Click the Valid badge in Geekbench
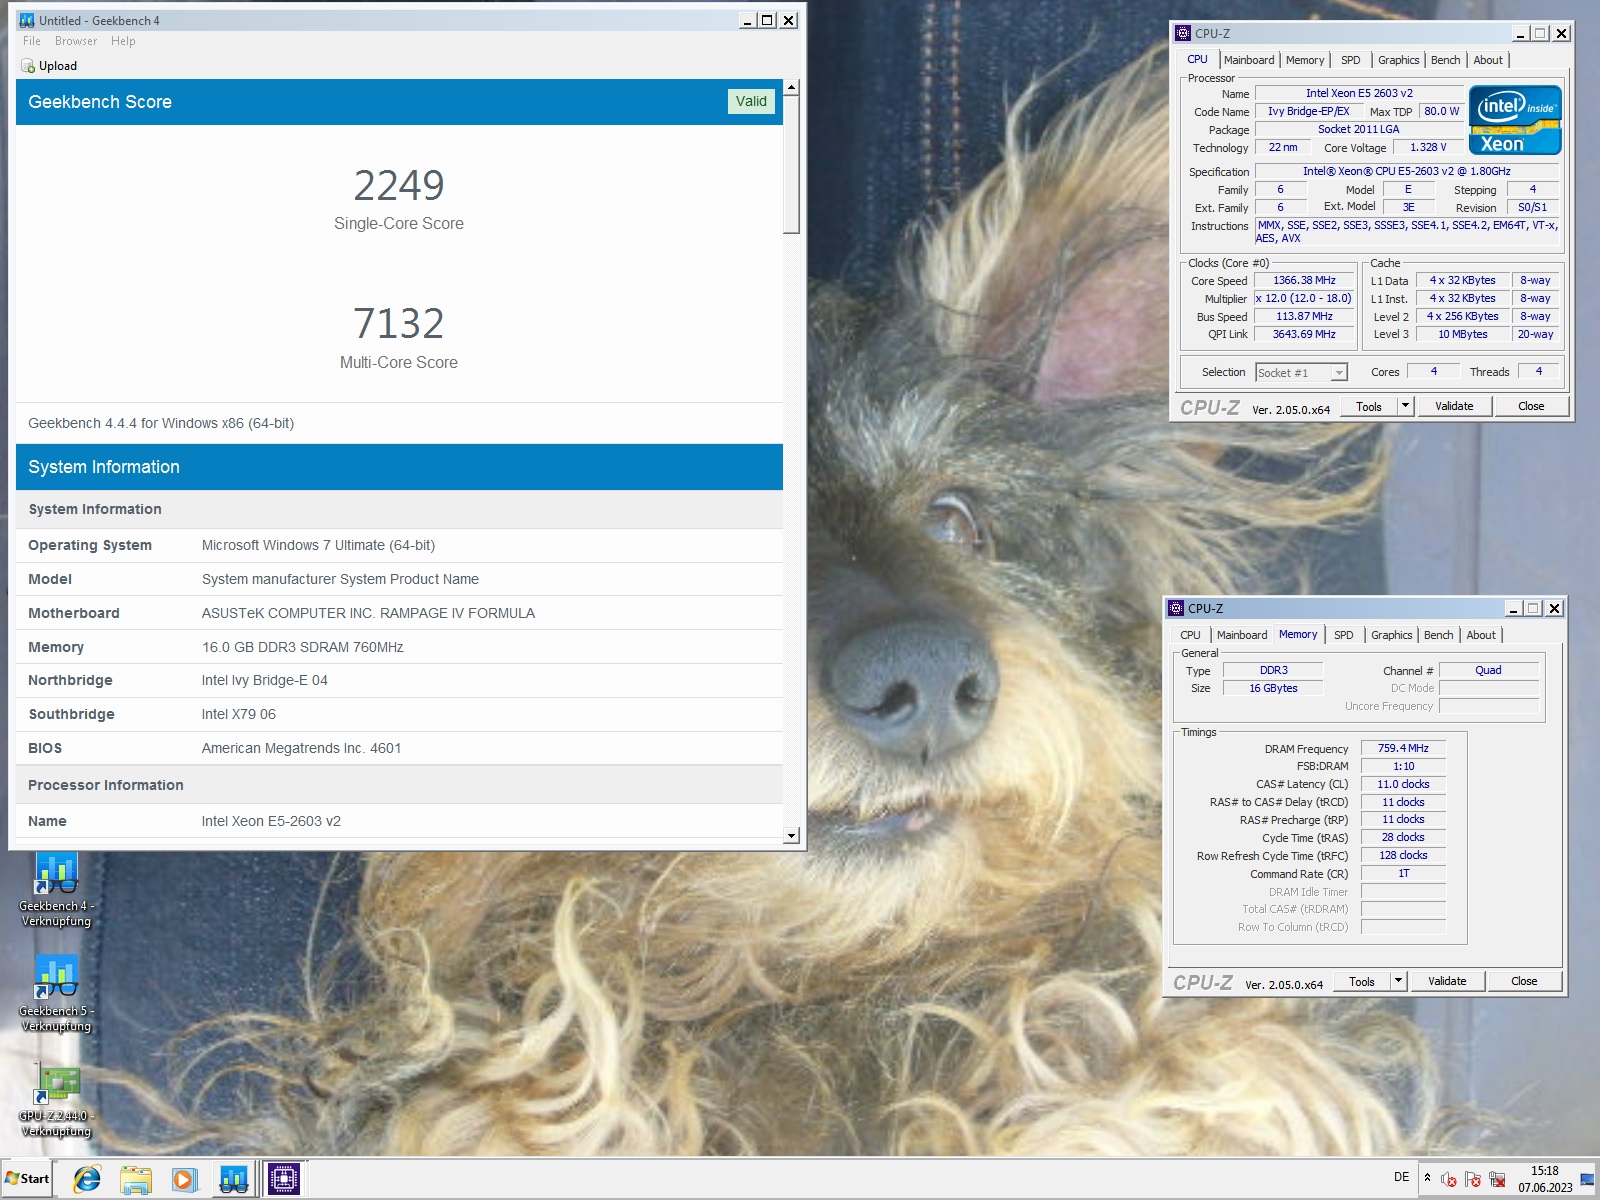1600x1200 pixels. (751, 101)
